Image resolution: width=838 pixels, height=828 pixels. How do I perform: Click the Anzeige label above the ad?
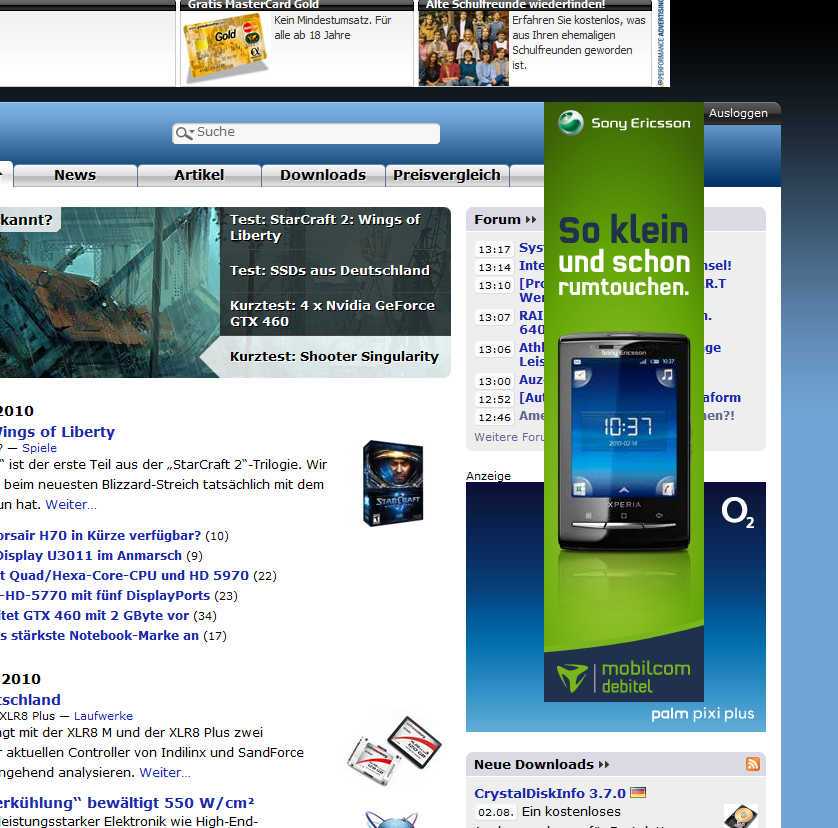tap(488, 476)
